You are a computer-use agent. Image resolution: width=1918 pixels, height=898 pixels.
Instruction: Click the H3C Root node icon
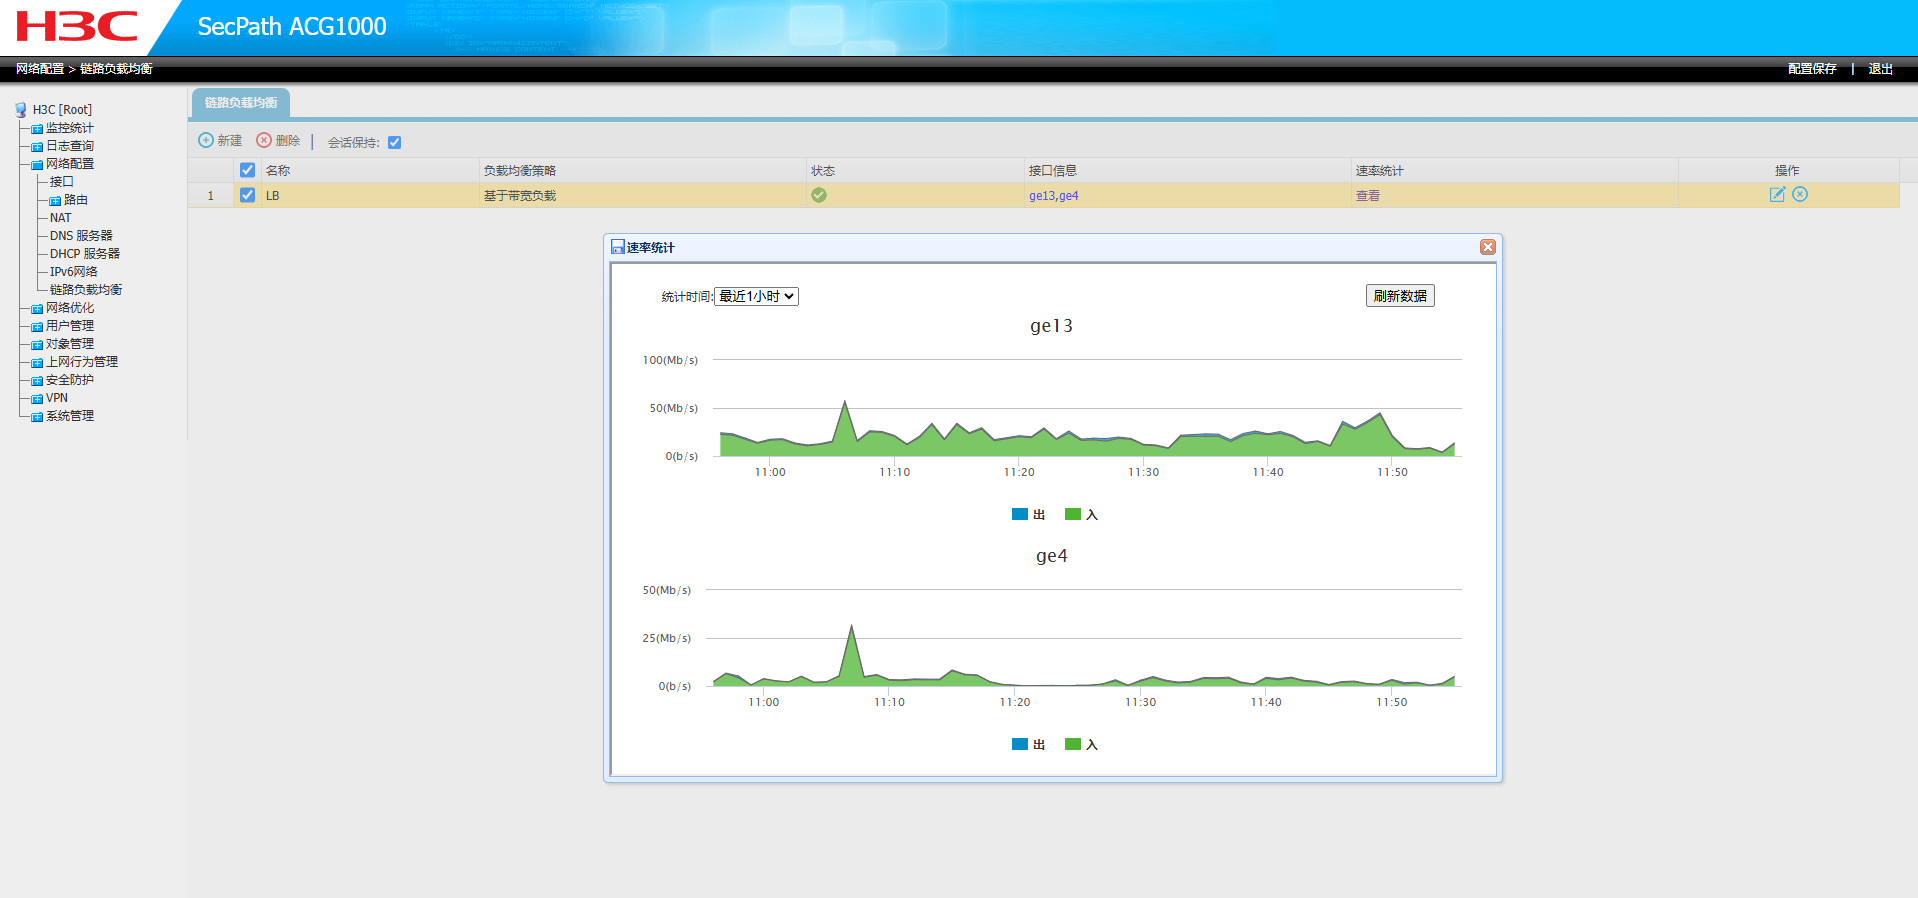[21, 110]
